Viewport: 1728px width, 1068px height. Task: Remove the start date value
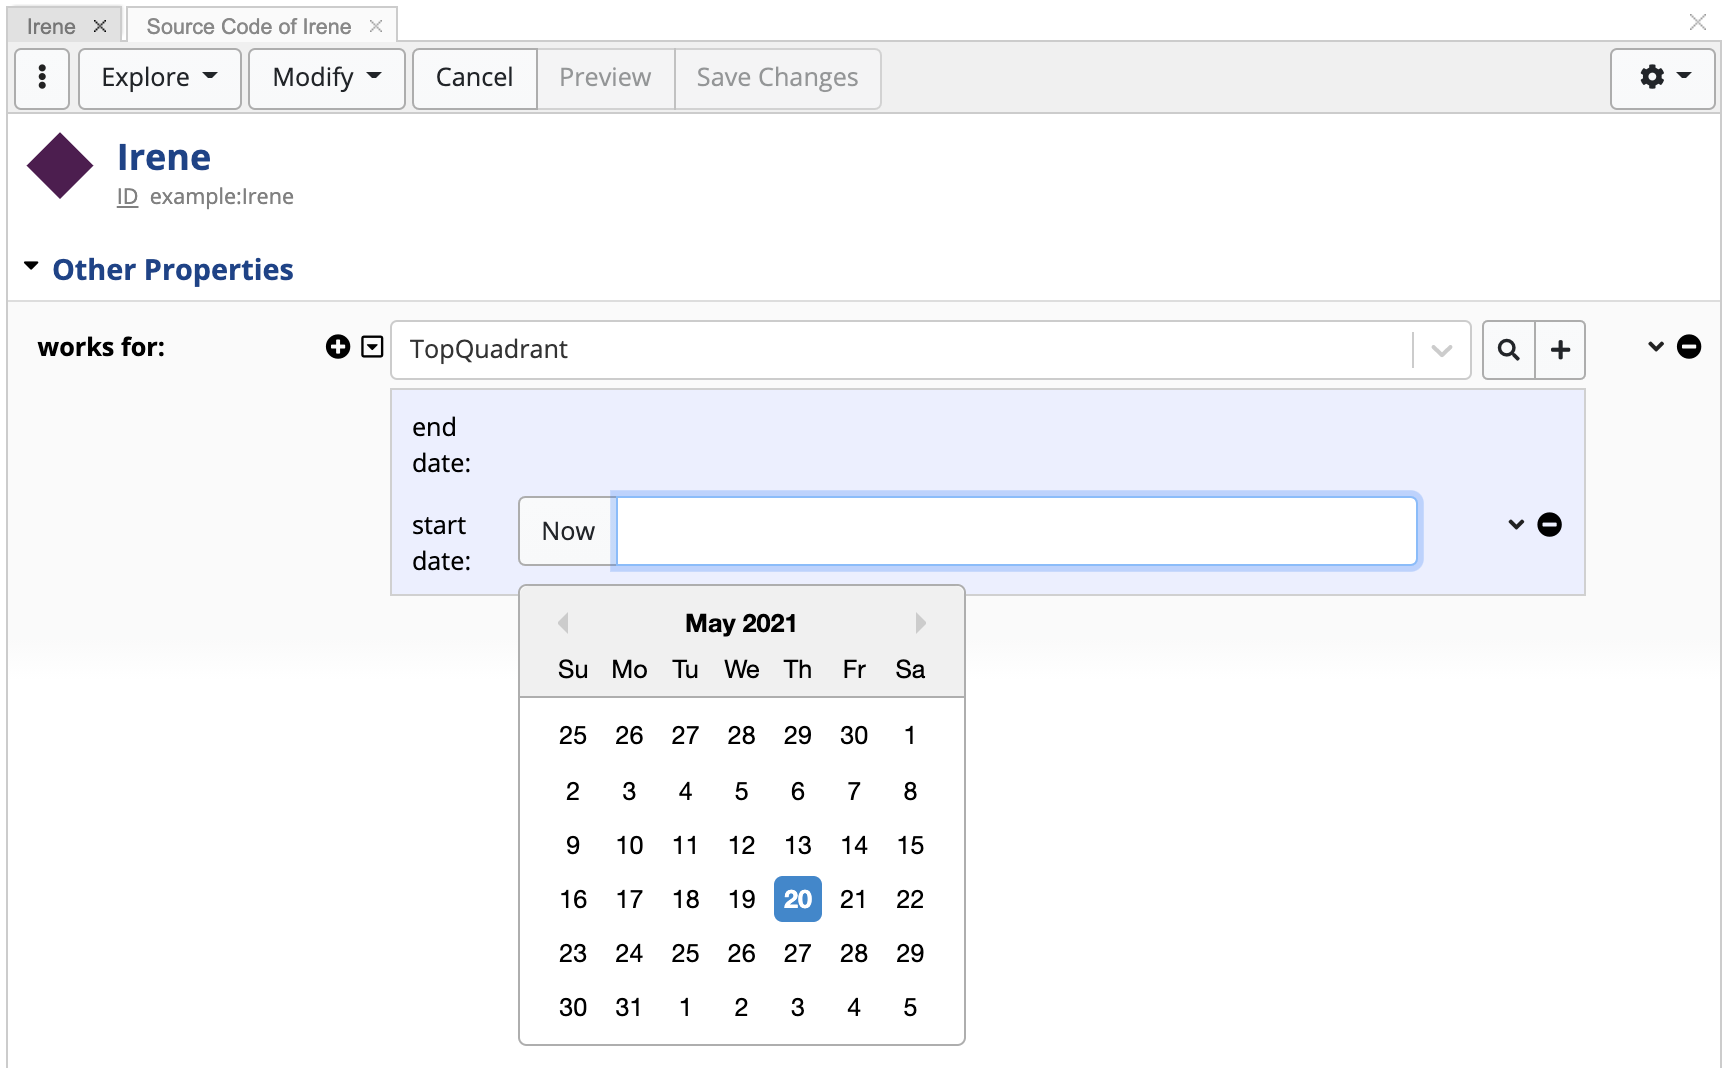click(1549, 525)
